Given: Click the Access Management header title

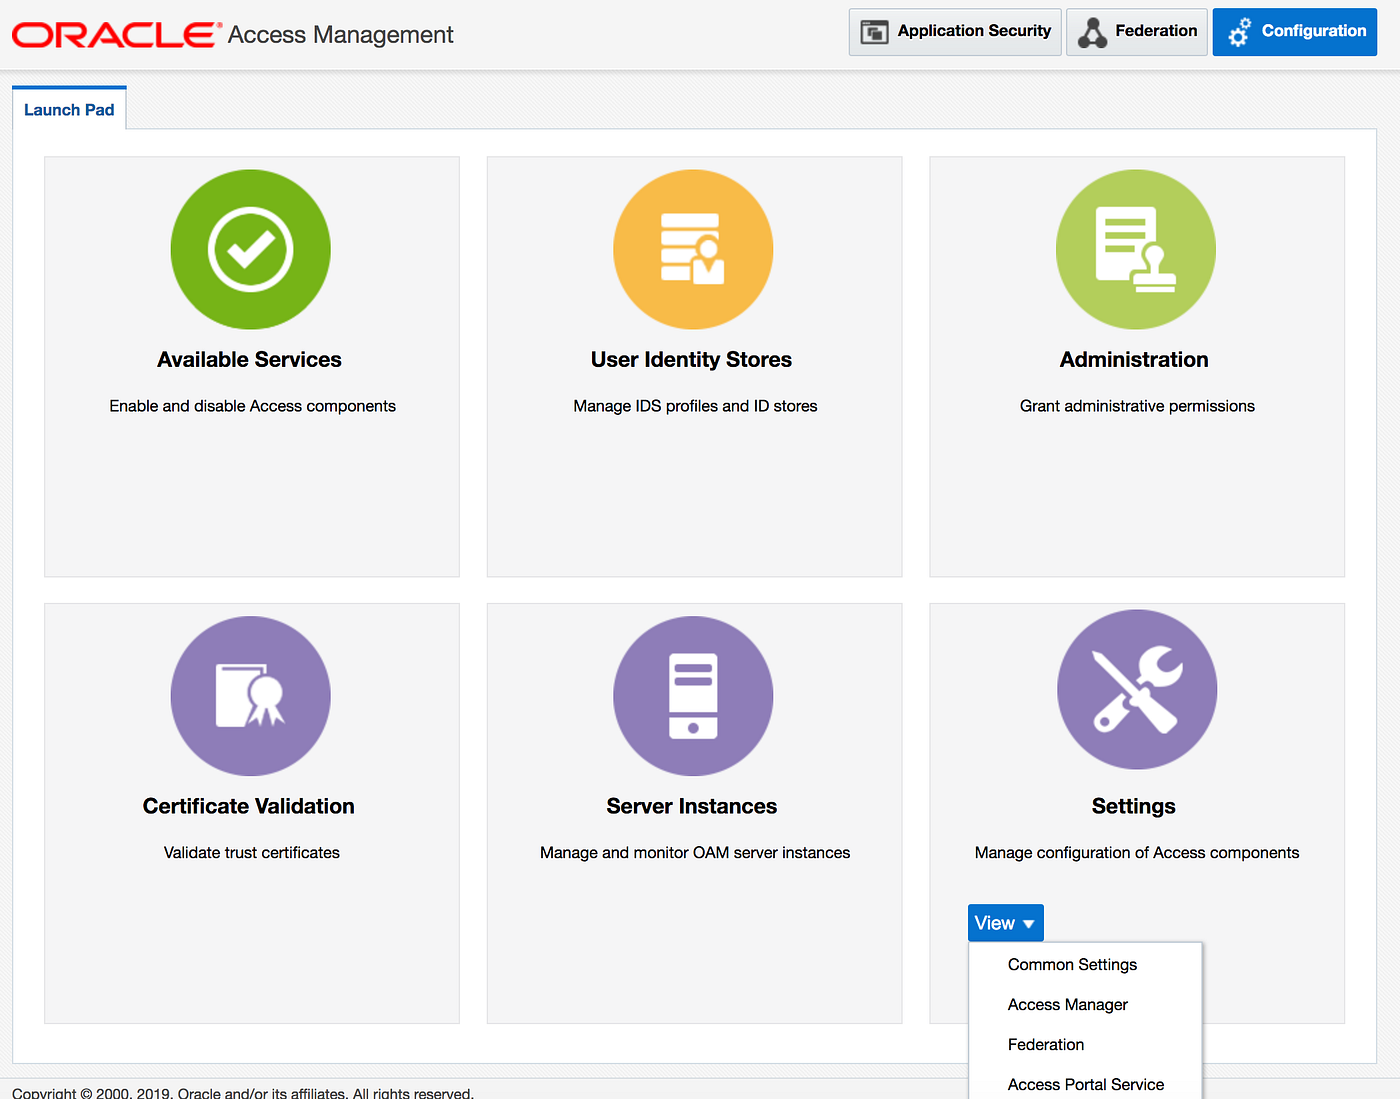Looking at the screenshot, I should 341,35.
